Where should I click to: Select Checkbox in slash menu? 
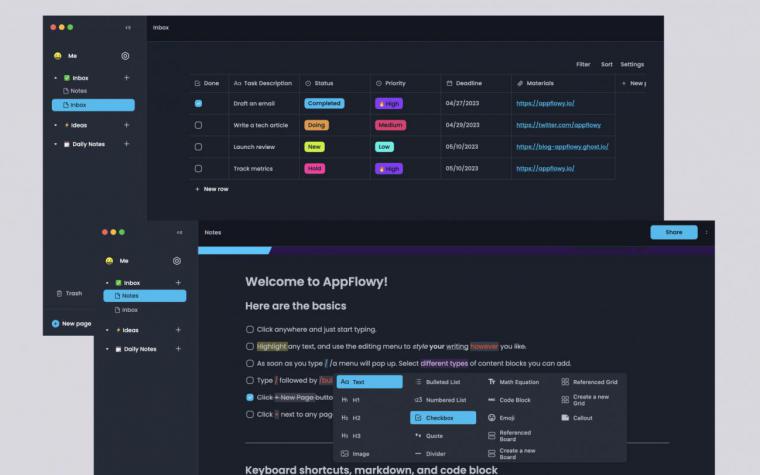[x=443, y=418]
